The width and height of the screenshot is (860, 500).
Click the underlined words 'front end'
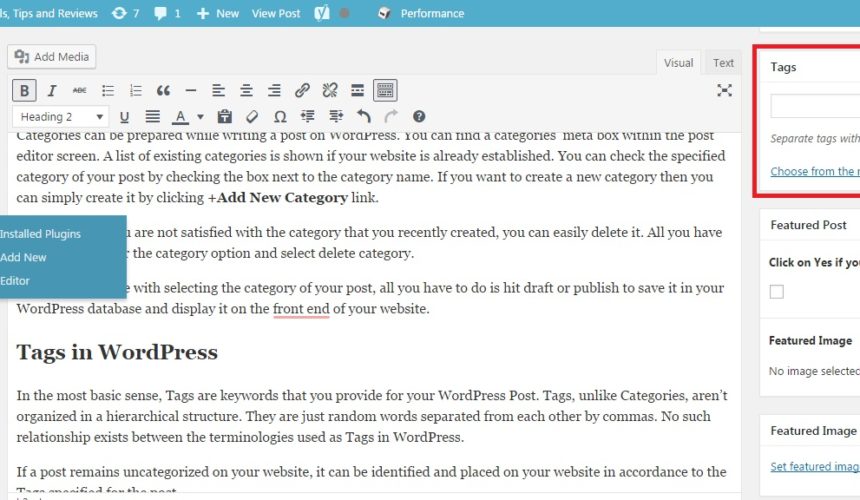[301, 309]
